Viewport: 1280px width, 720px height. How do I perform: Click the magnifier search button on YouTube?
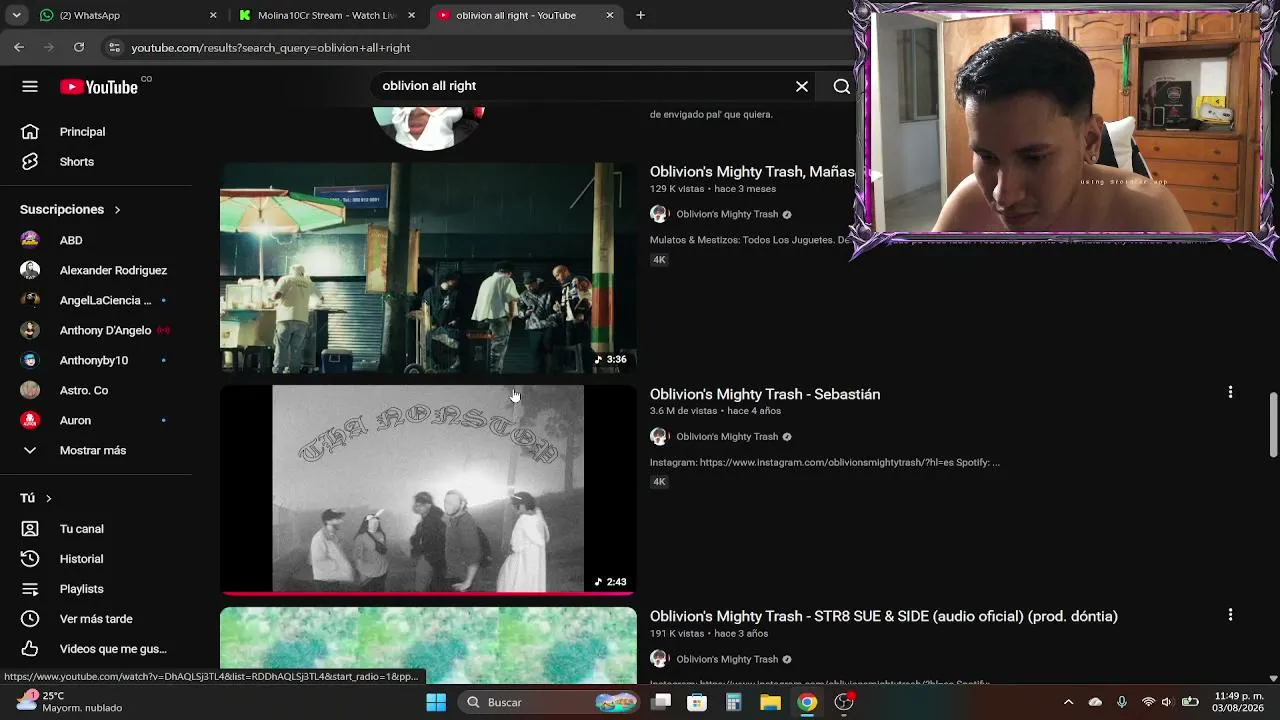point(842,87)
